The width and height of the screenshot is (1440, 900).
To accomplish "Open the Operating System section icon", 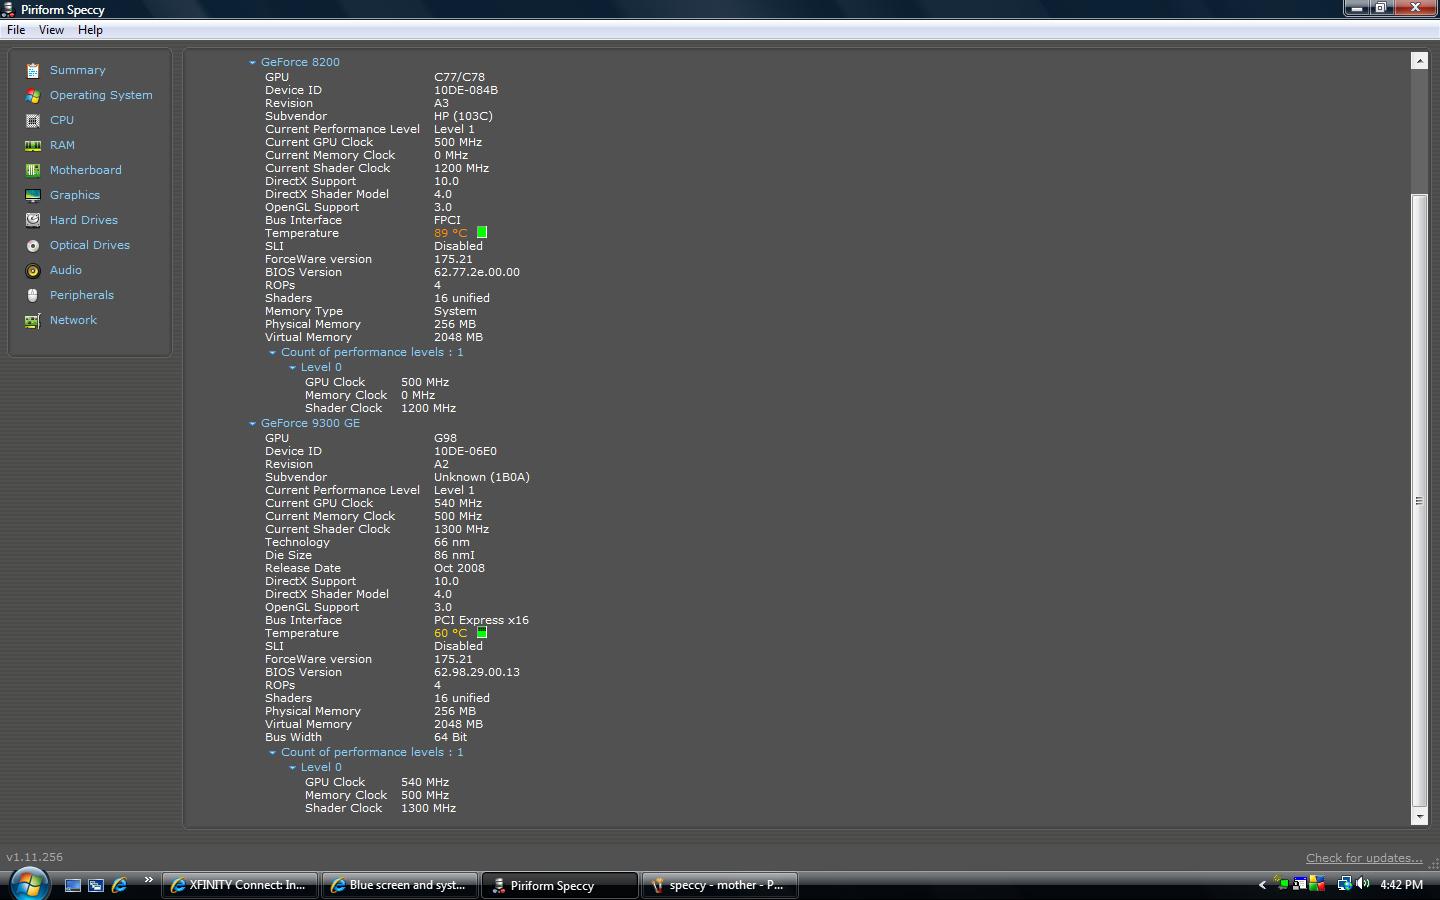I will click(33, 95).
